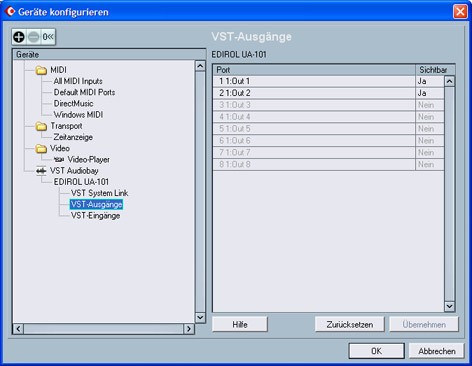Click port row '7 1:Out 7'

(314, 153)
